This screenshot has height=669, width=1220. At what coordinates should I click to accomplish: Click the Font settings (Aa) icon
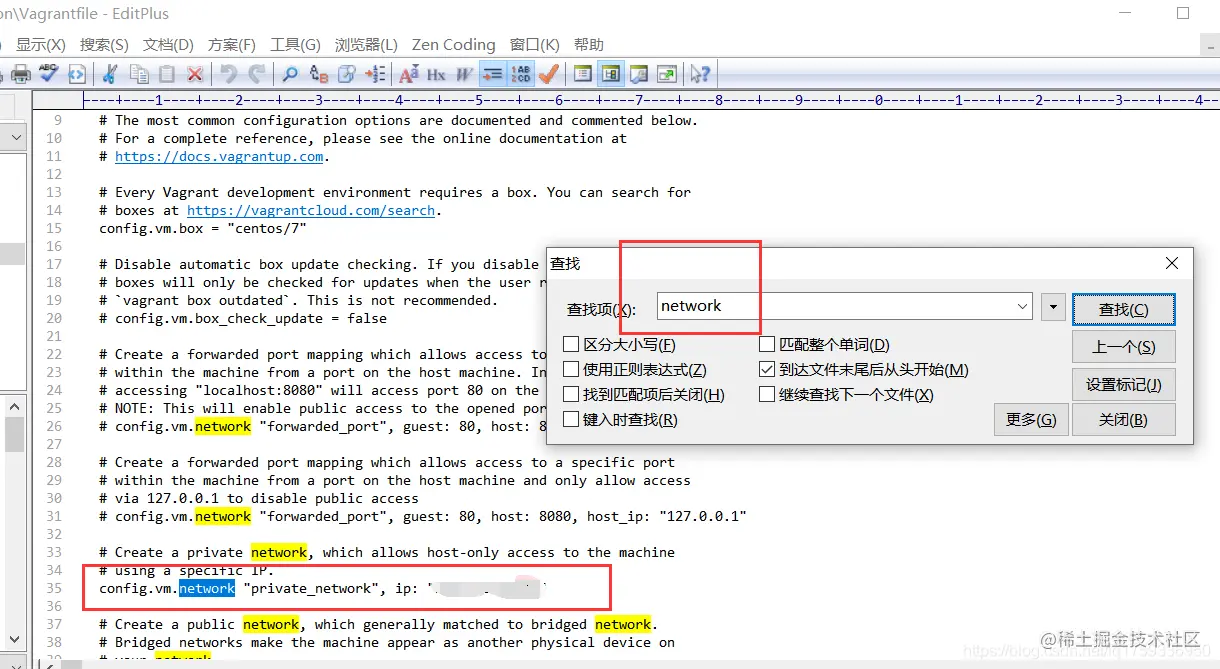point(408,74)
